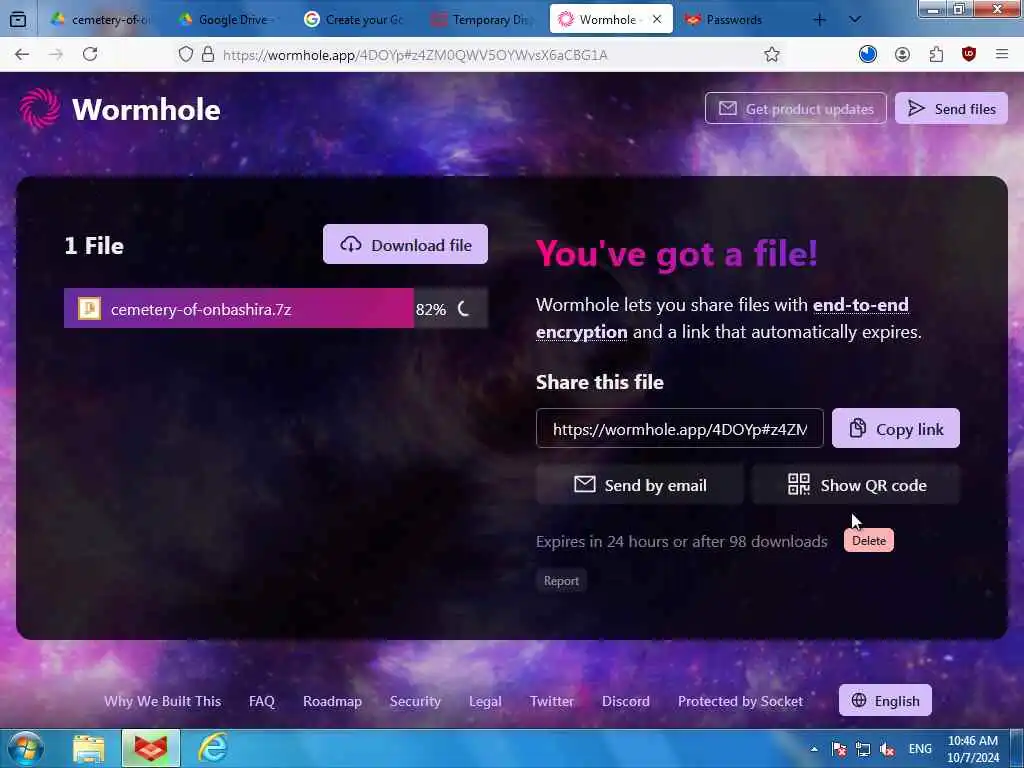The height and width of the screenshot is (768, 1024).
Task: Open the Roadmap footer link
Action: tap(332, 701)
